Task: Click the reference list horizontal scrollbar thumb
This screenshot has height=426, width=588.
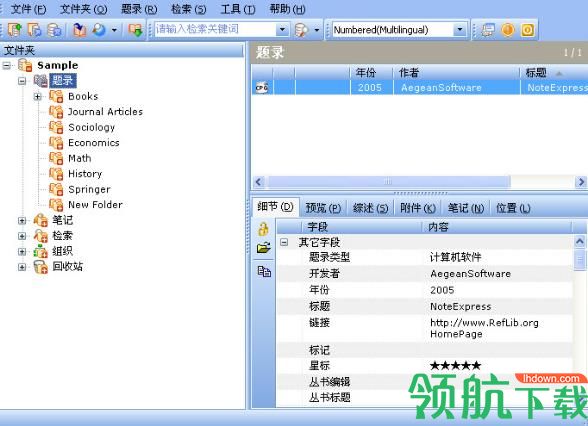Action: [x=387, y=182]
